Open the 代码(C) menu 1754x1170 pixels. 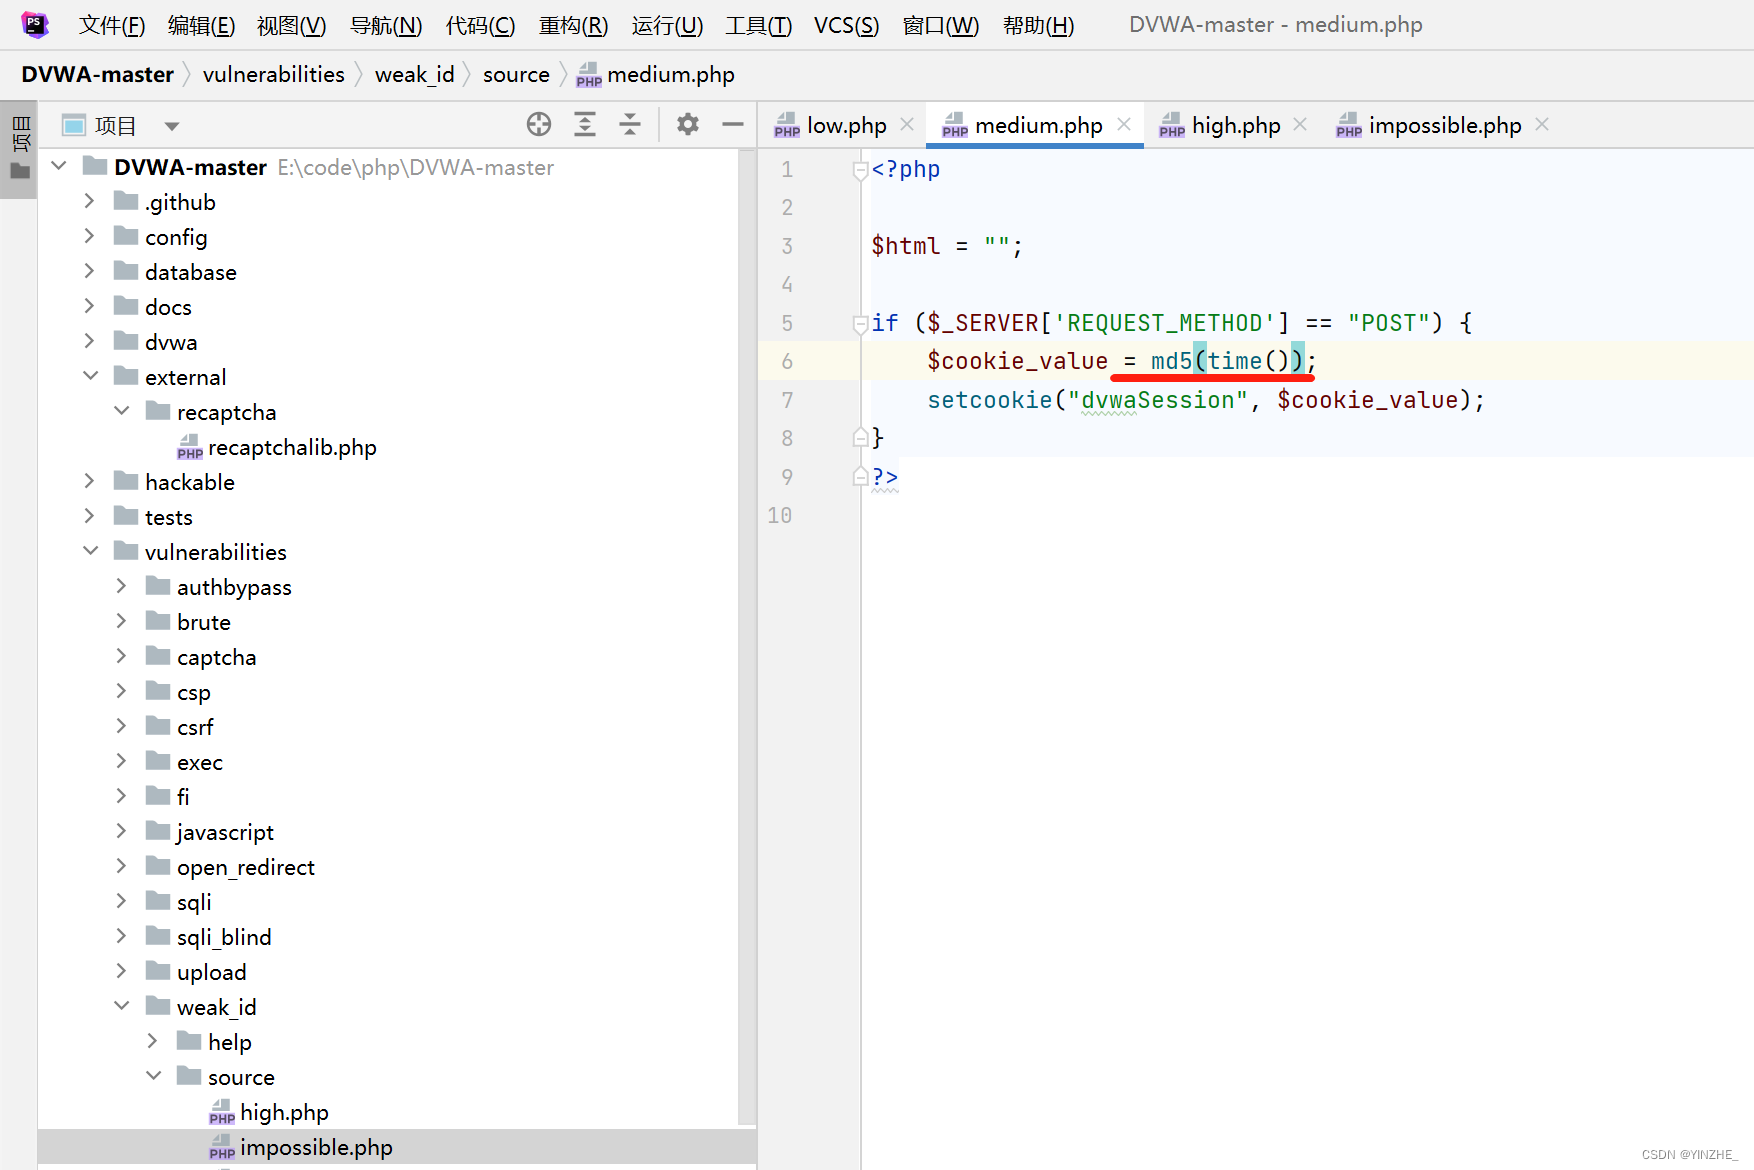click(x=480, y=25)
